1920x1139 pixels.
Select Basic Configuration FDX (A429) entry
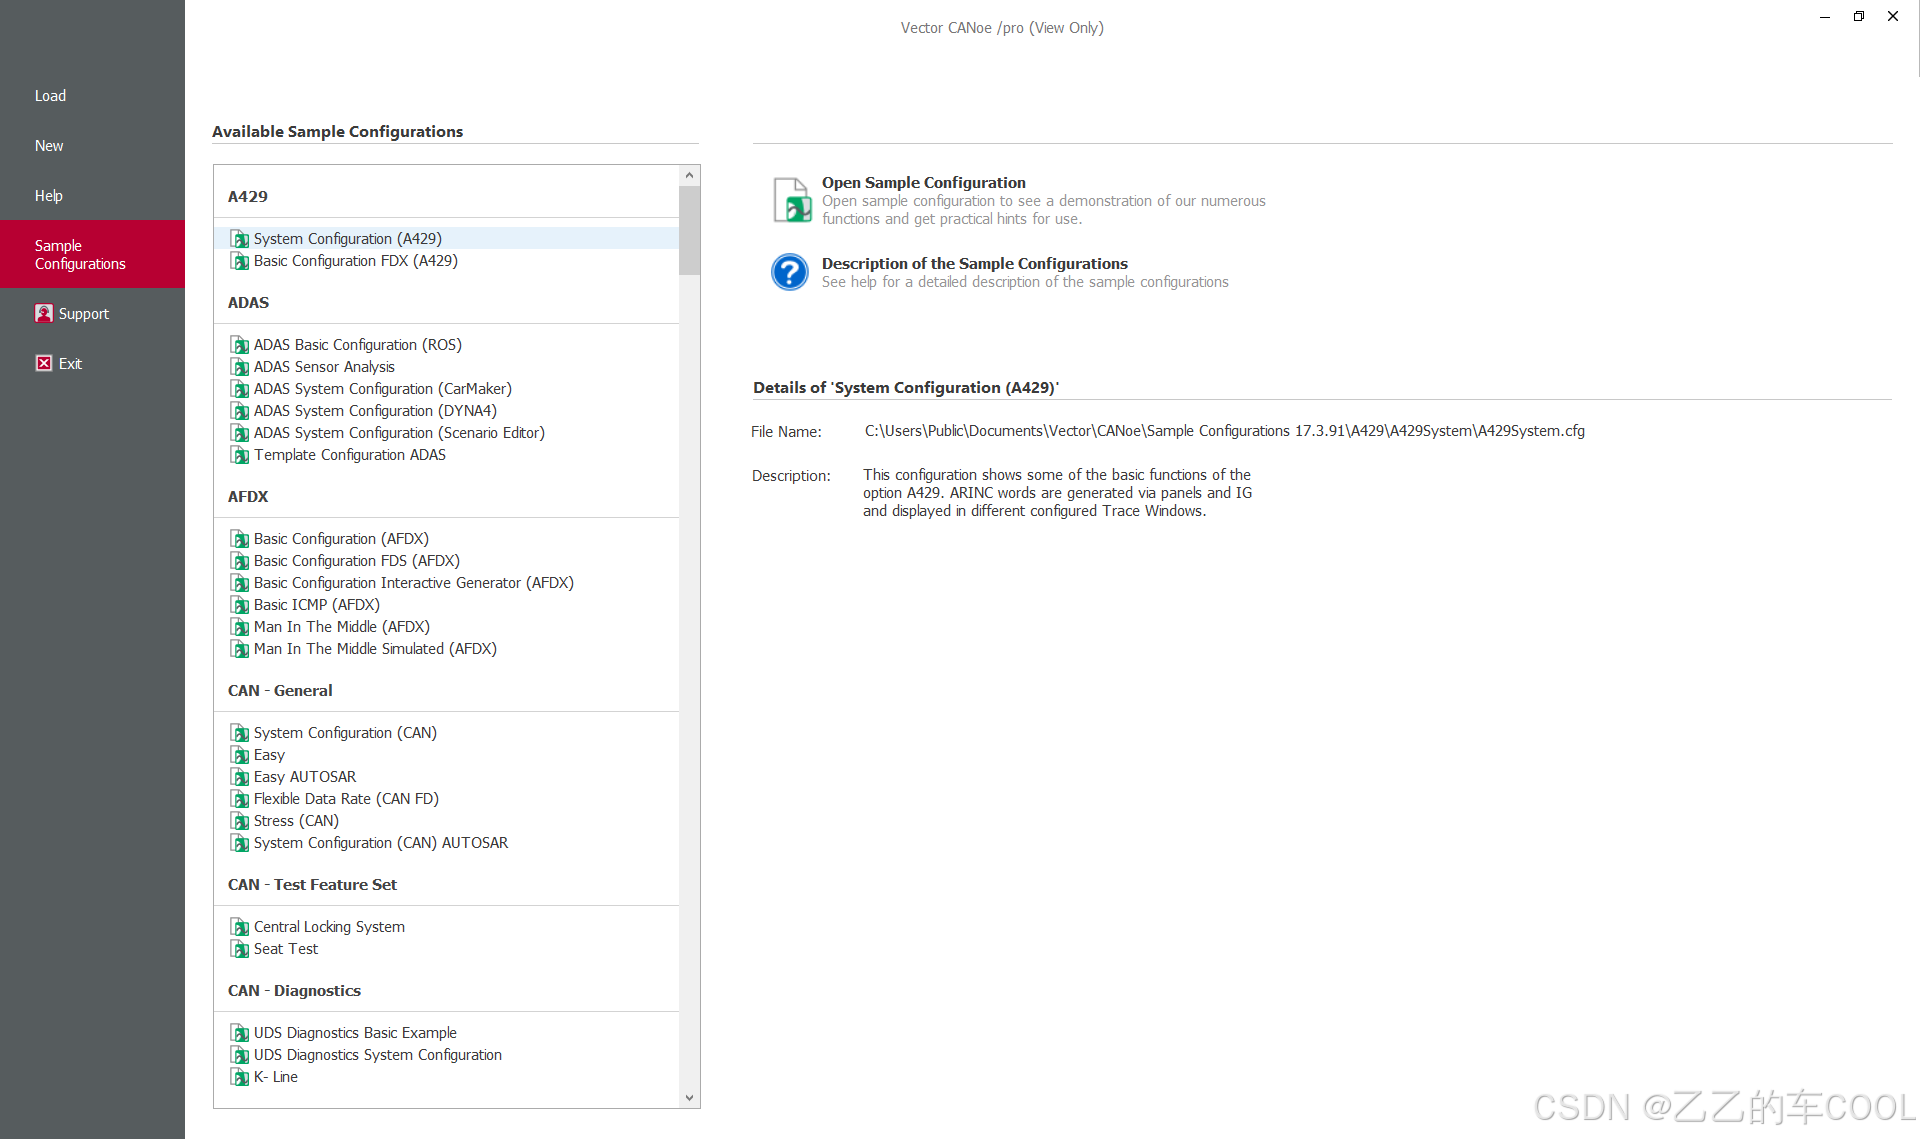pos(355,261)
